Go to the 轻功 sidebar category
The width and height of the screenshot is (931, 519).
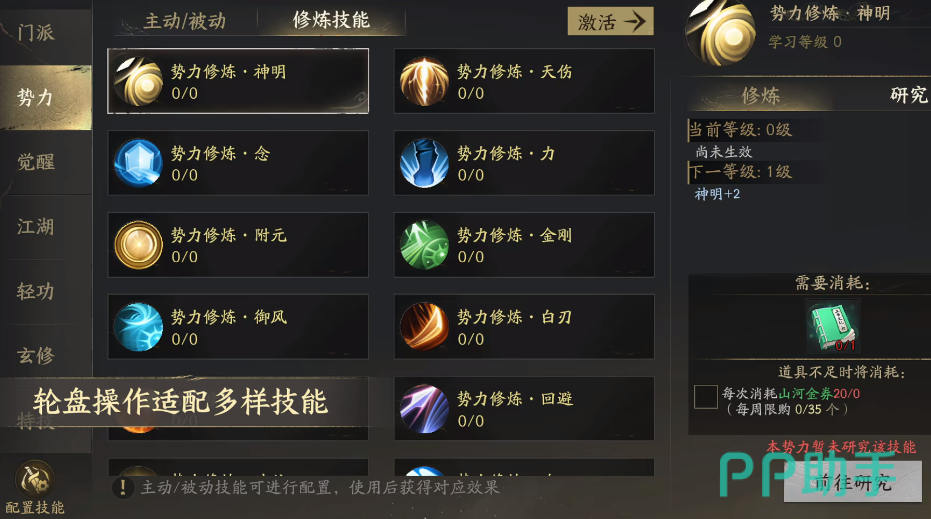tap(36, 291)
